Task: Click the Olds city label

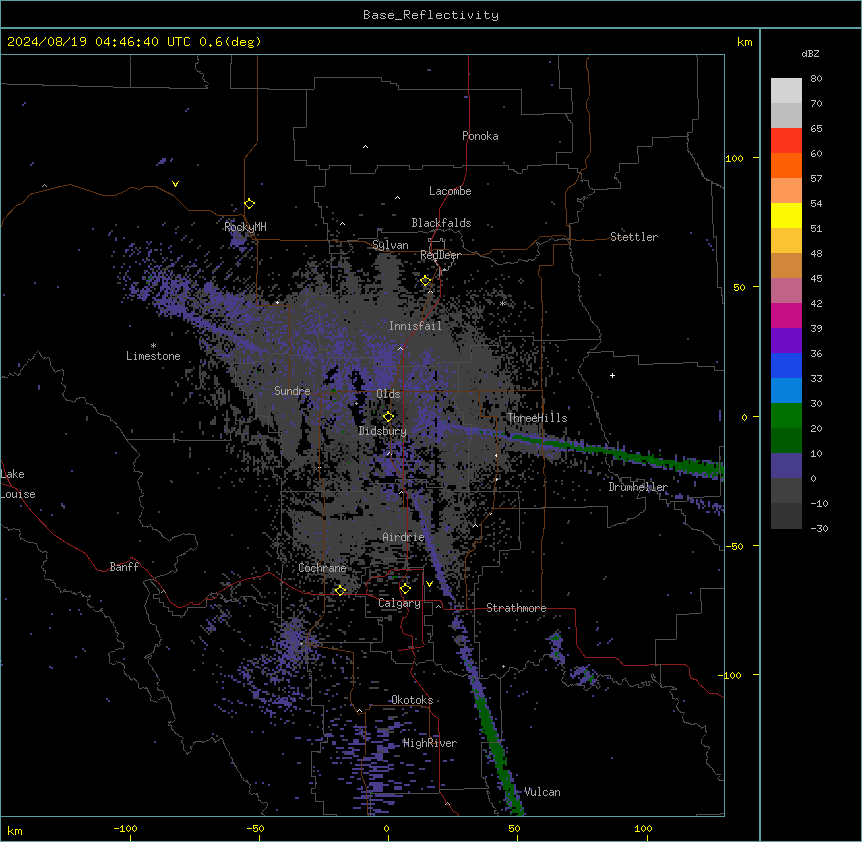Action: (x=388, y=394)
